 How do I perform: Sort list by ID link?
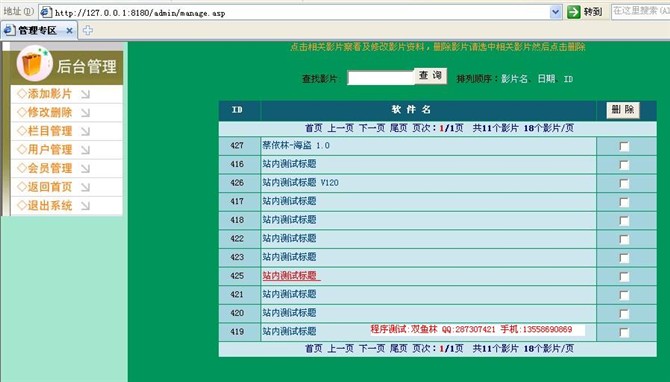[568, 79]
